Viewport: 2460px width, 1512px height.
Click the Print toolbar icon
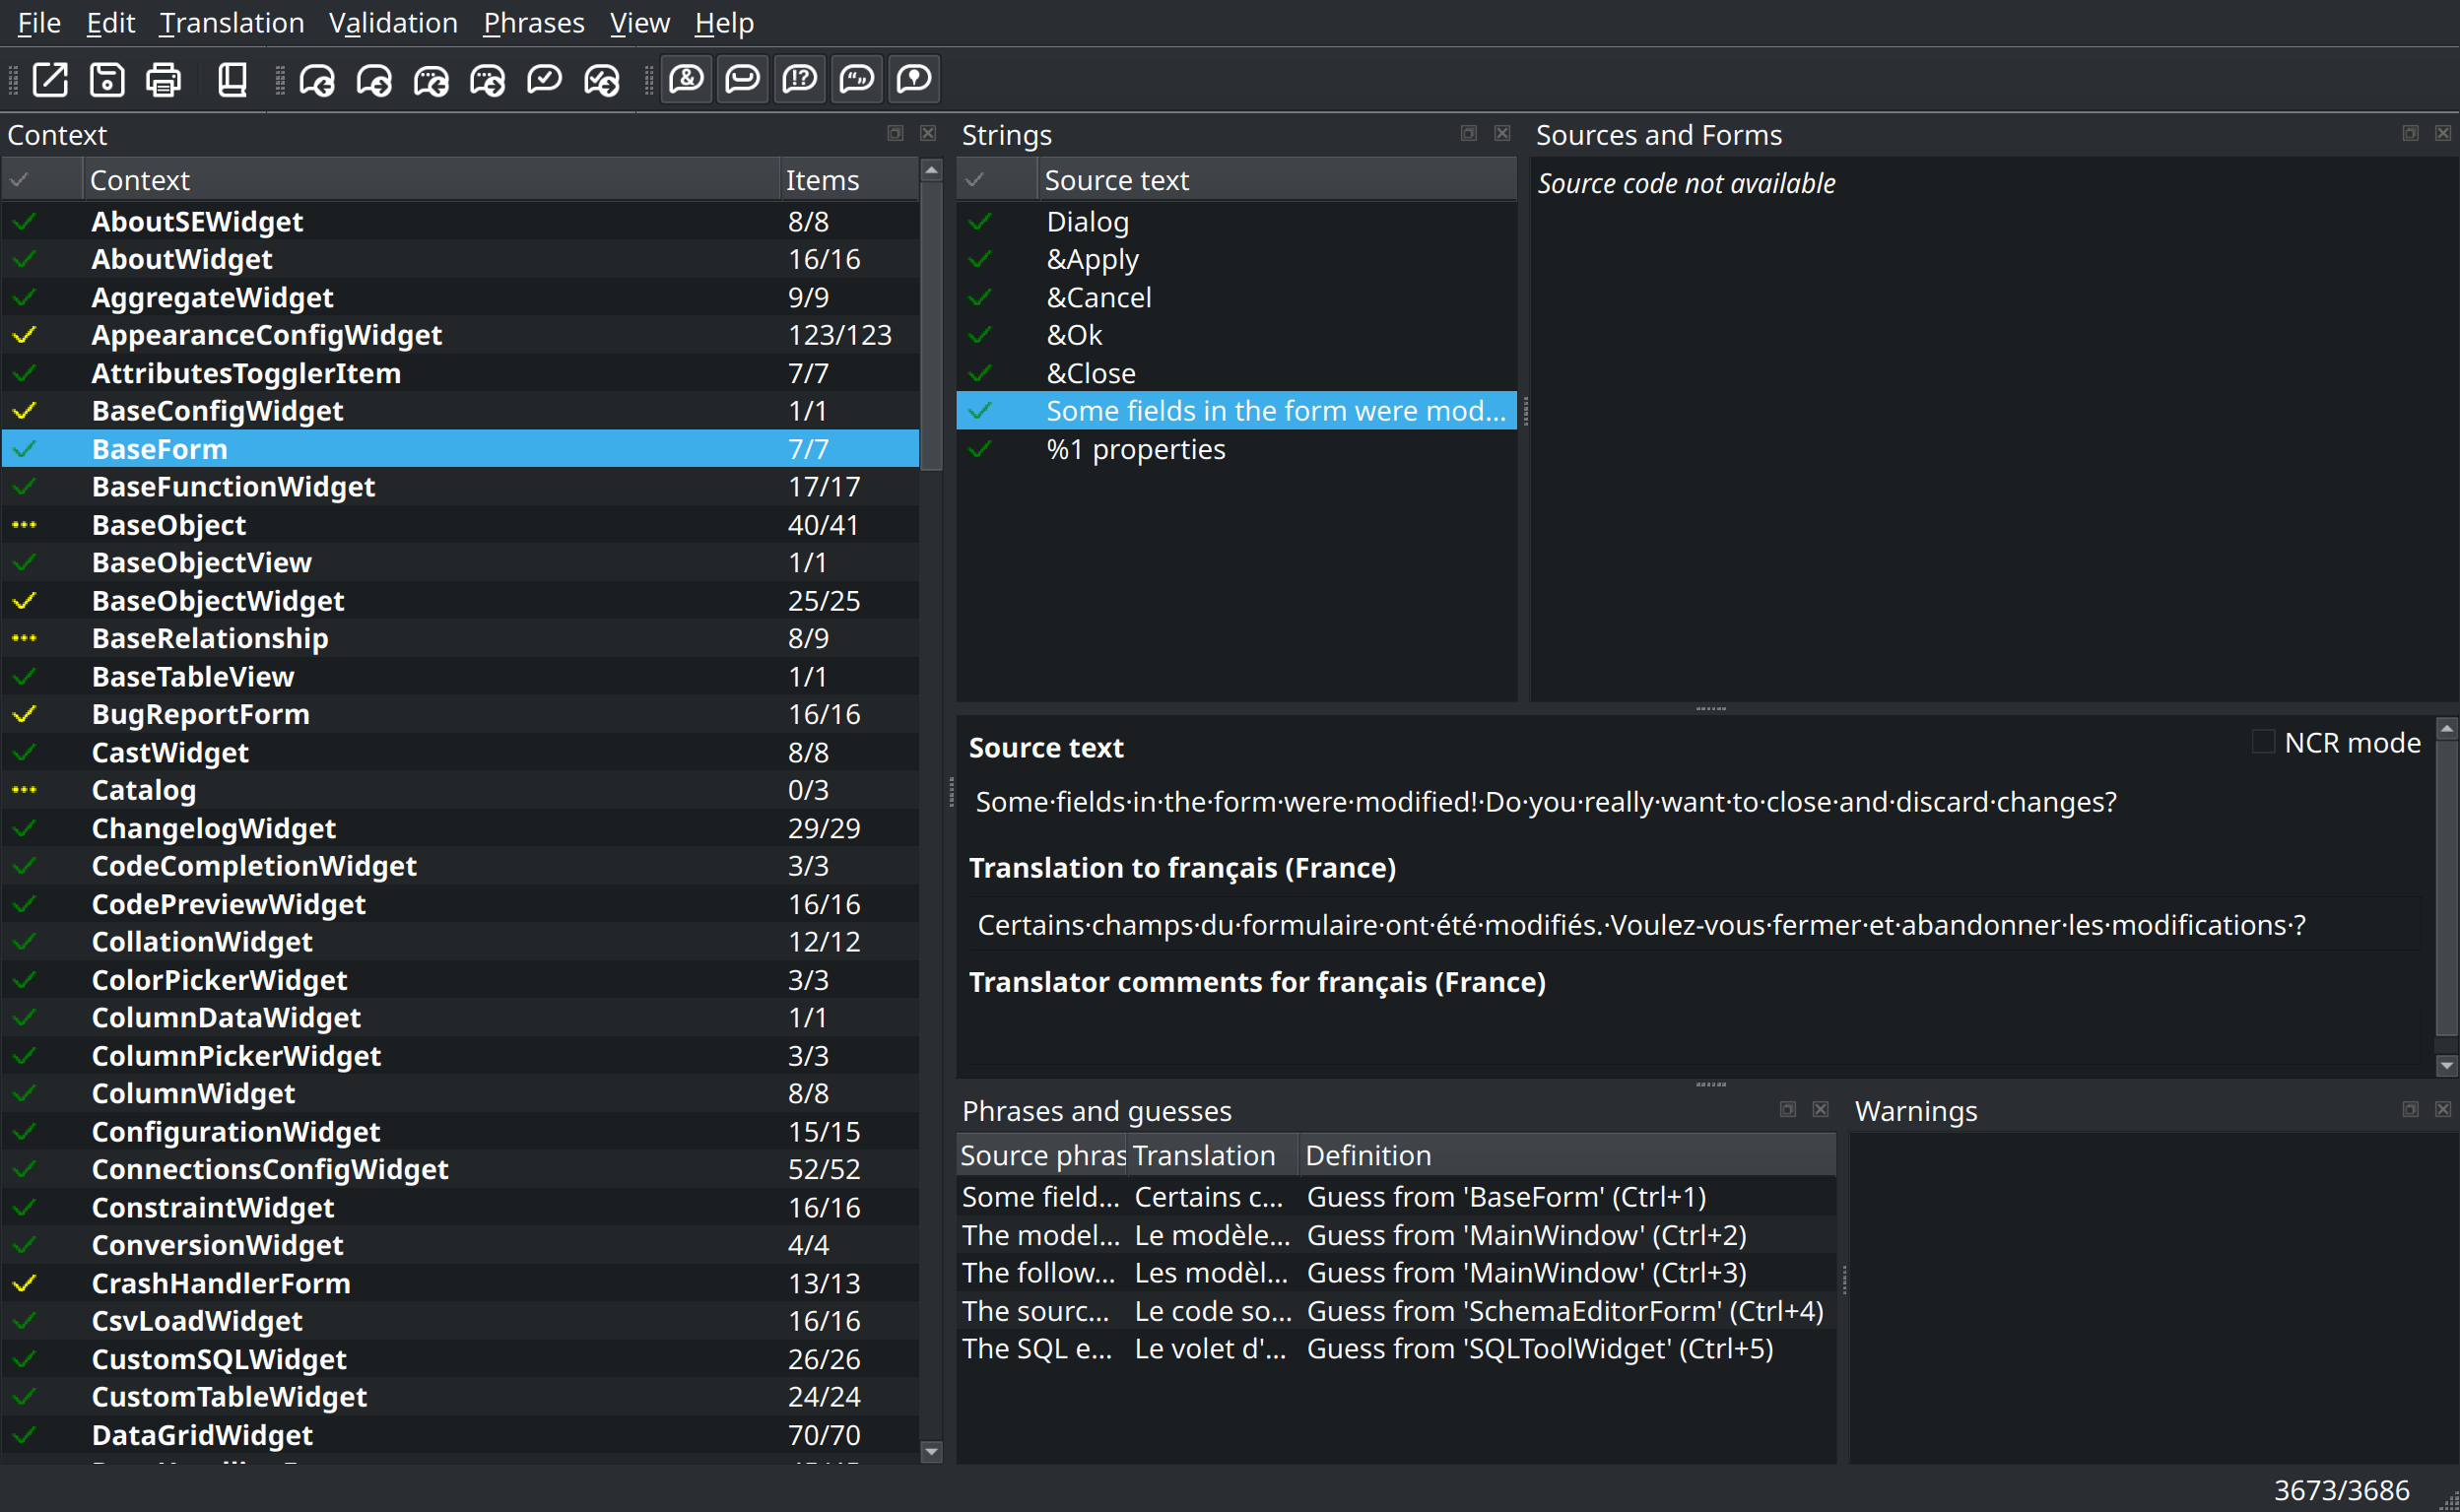[x=164, y=79]
